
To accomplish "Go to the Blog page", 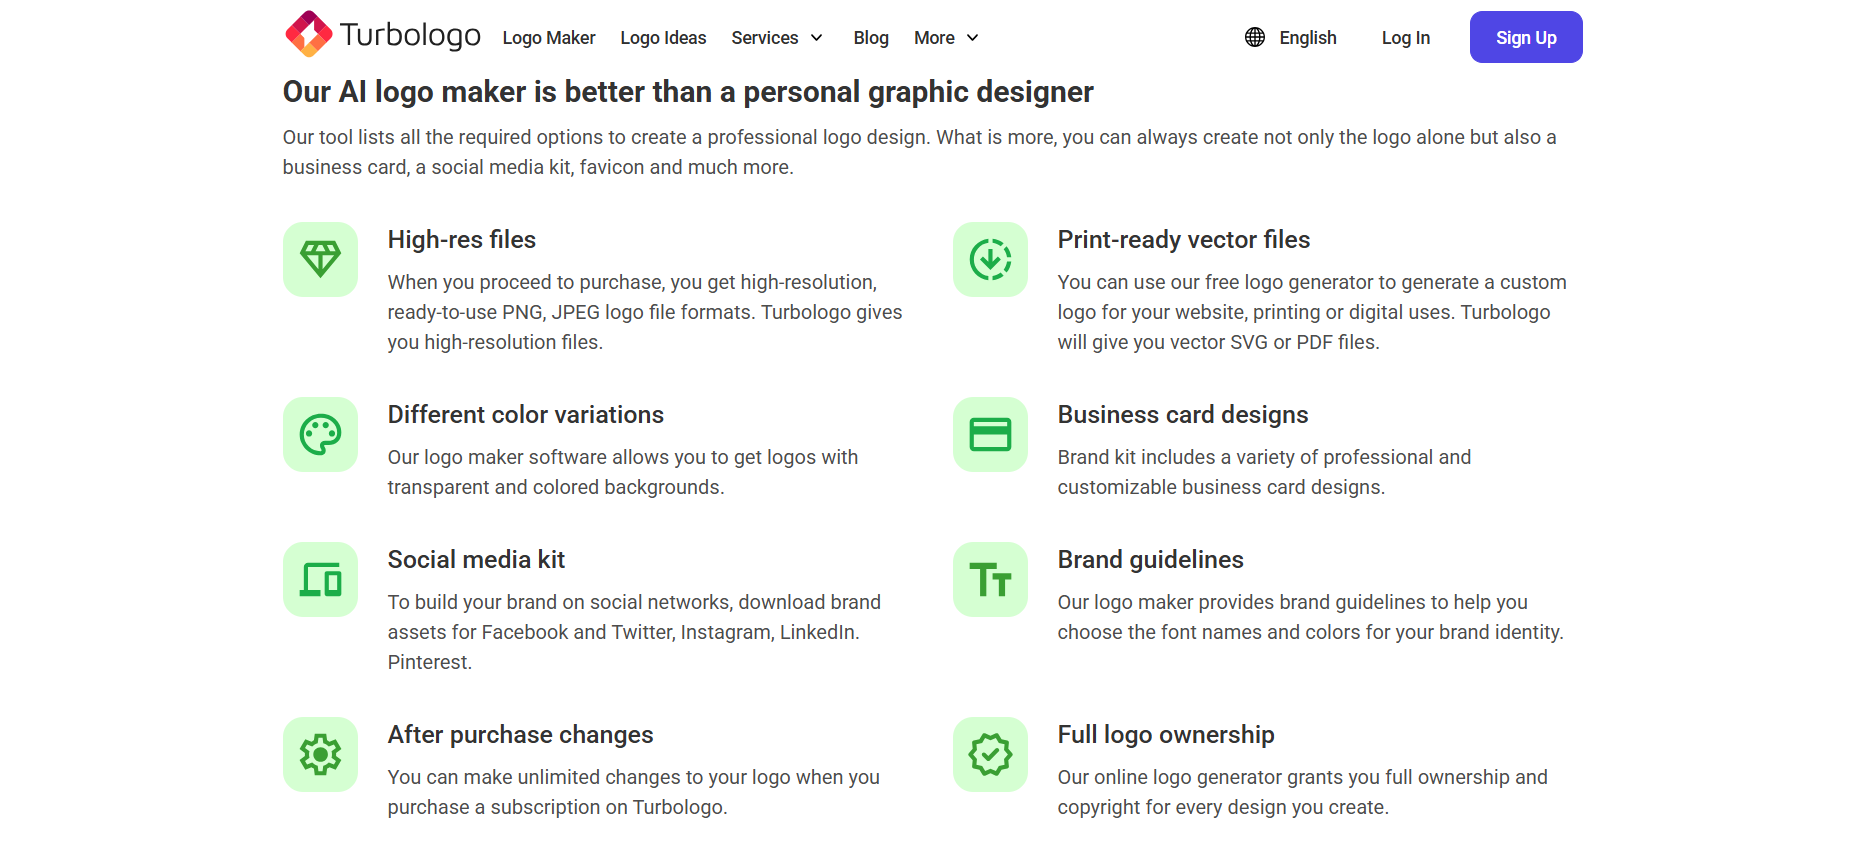I will coord(871,38).
